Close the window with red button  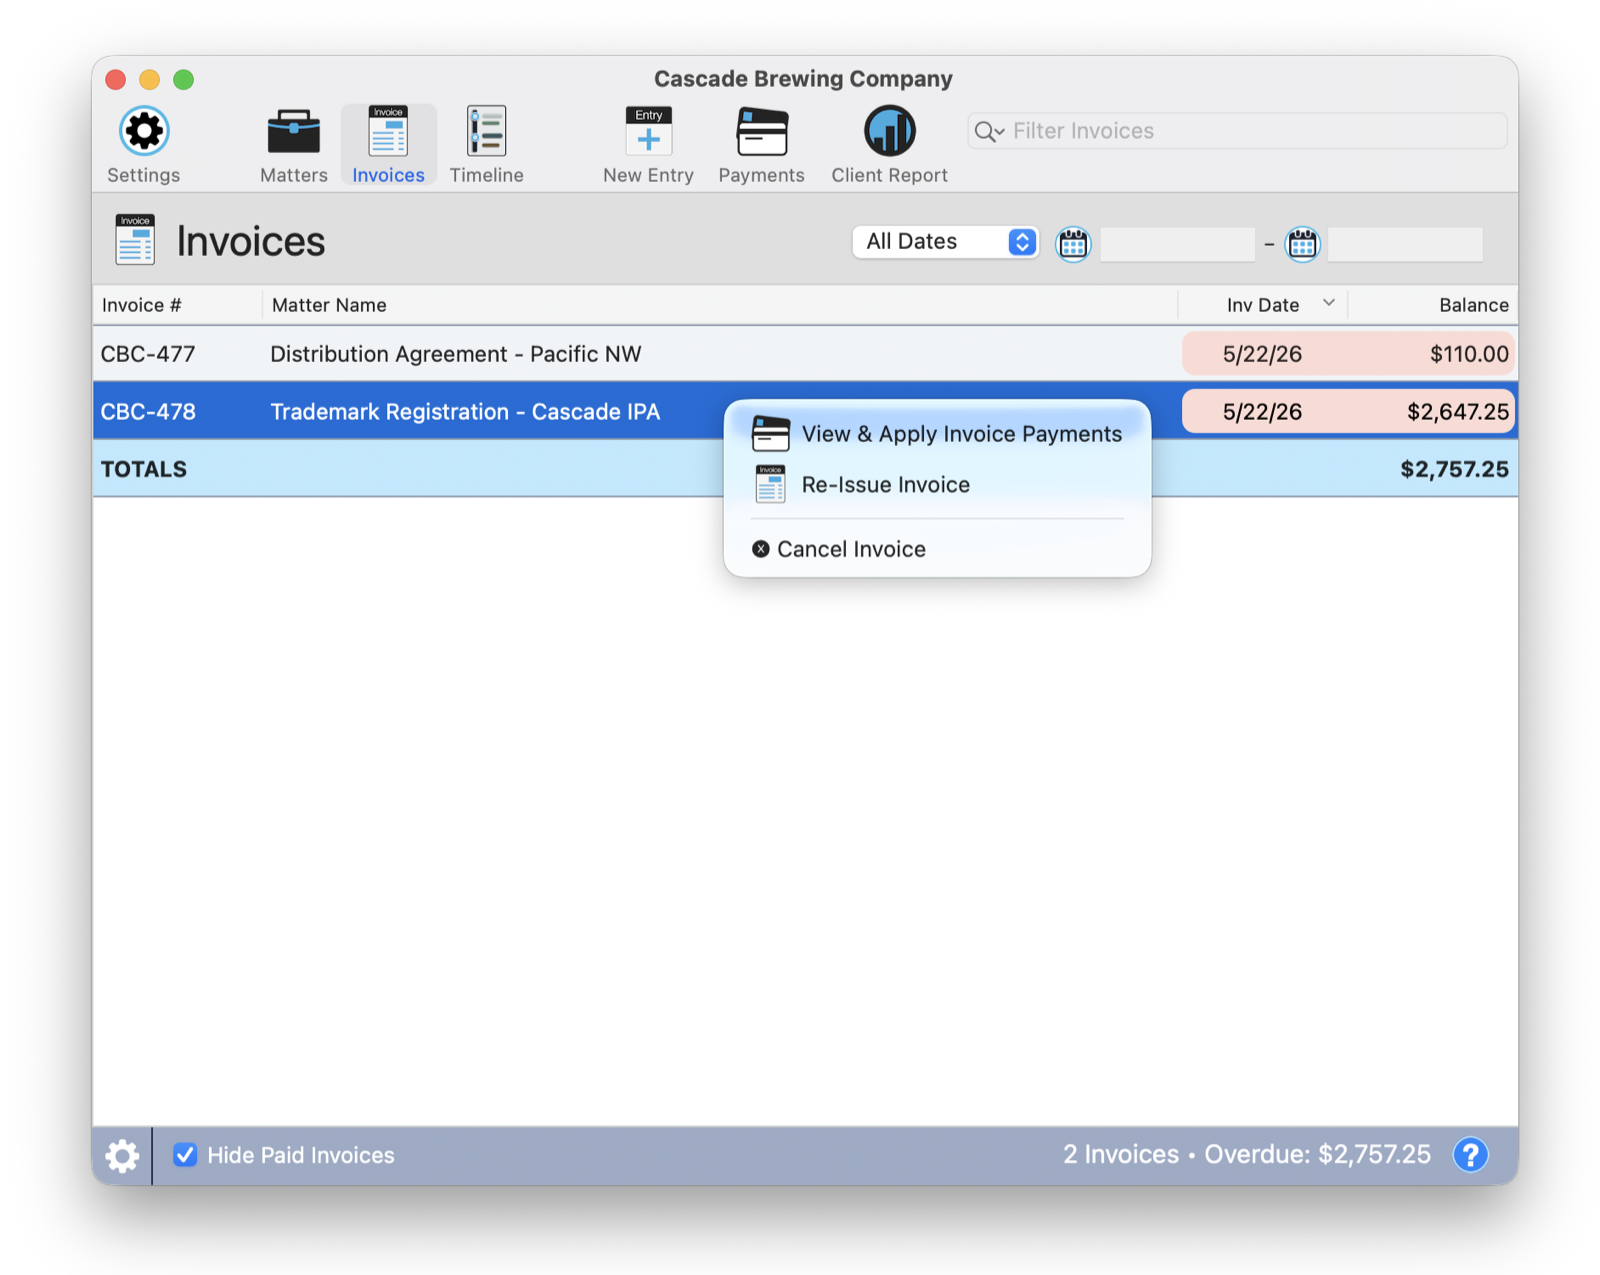(116, 79)
